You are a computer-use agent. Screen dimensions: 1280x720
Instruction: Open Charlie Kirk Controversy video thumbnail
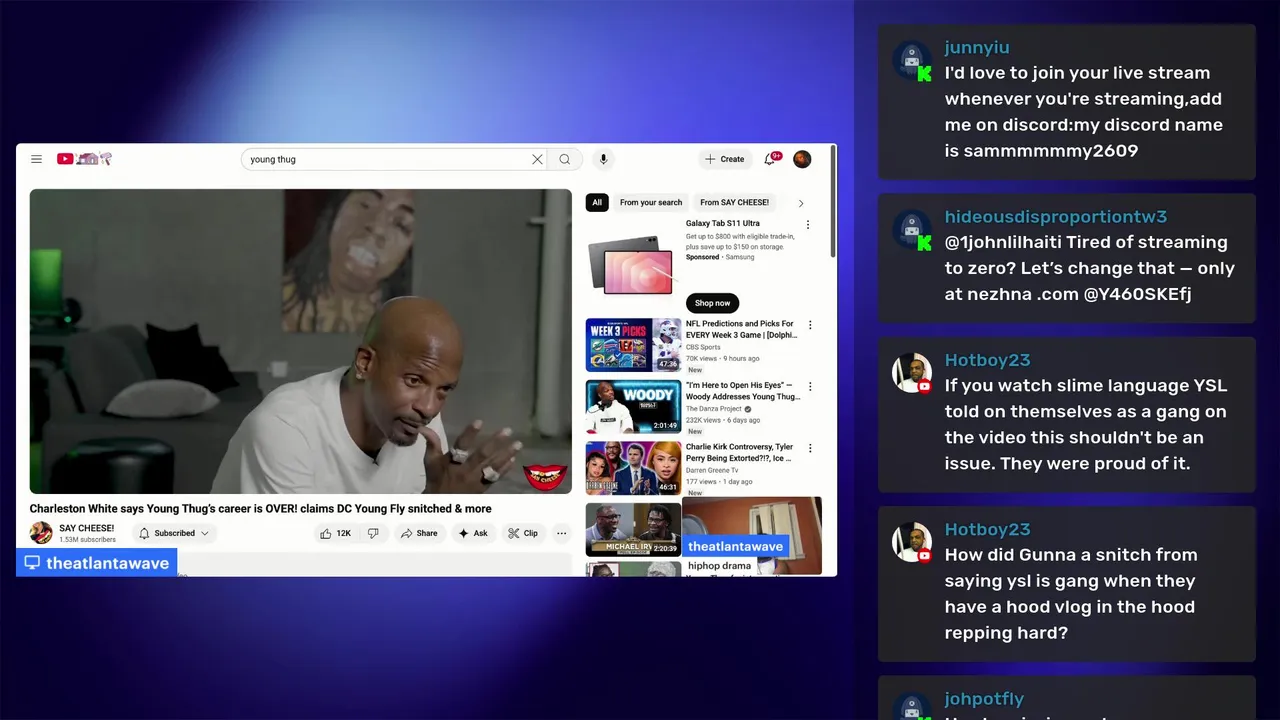[633, 468]
